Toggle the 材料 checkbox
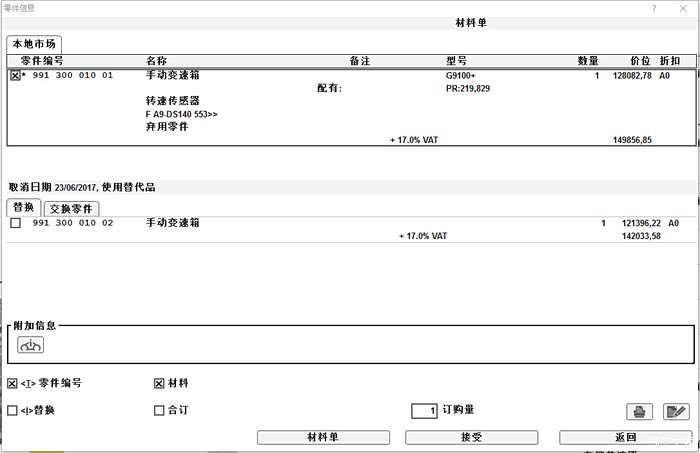 tap(159, 383)
